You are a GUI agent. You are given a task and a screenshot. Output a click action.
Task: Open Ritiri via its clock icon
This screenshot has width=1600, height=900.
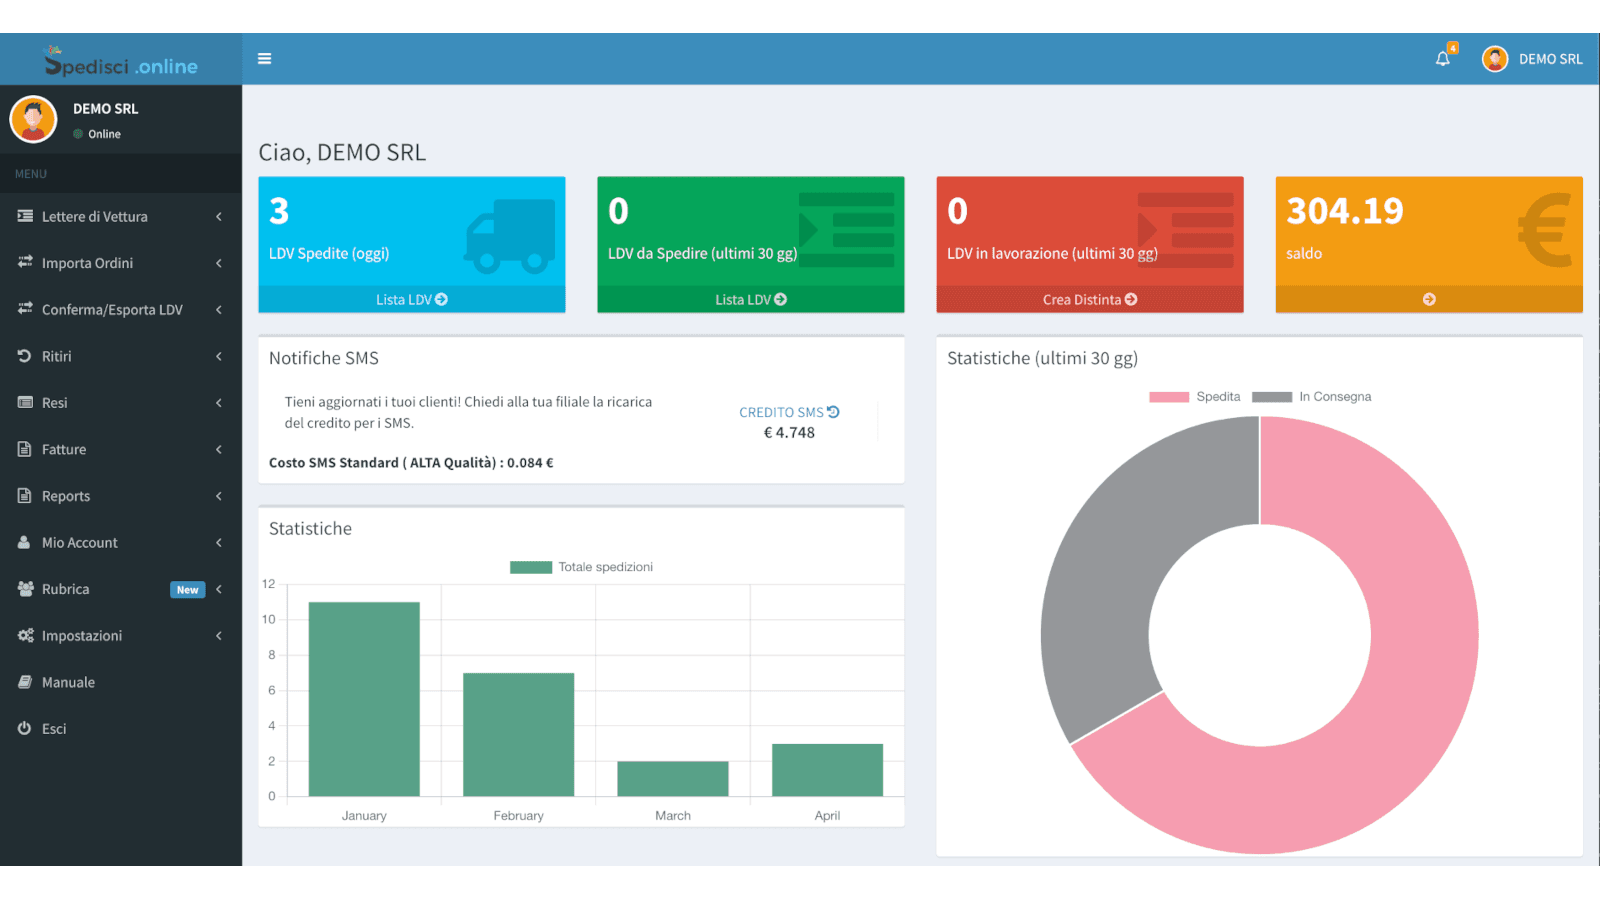pyautogui.click(x=24, y=356)
